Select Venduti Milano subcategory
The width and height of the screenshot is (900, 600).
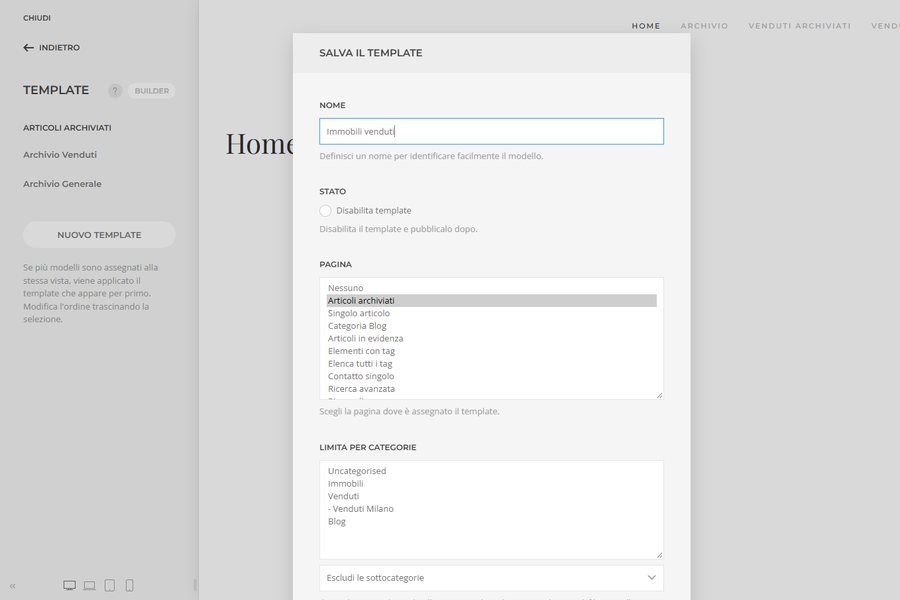[x=491, y=509]
